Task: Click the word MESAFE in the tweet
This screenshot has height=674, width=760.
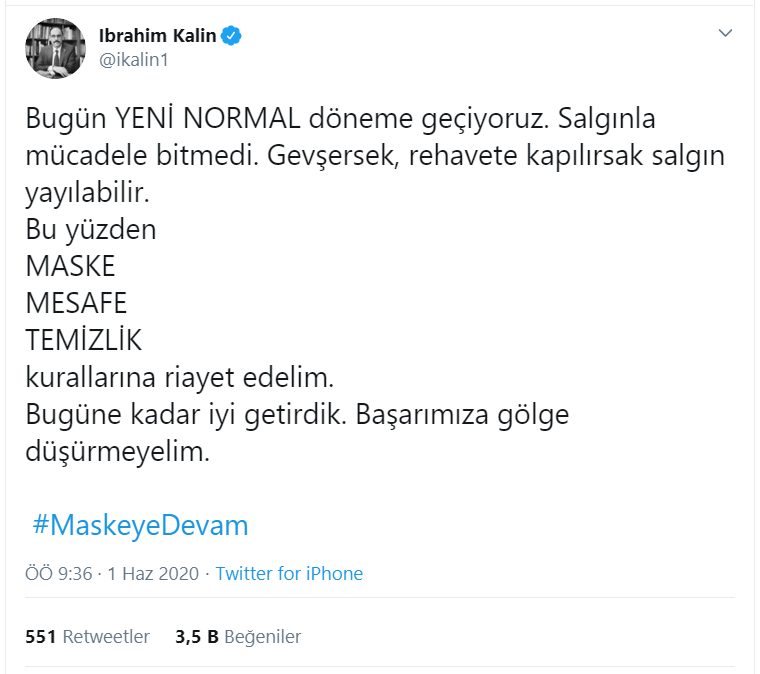Action: pos(76,303)
